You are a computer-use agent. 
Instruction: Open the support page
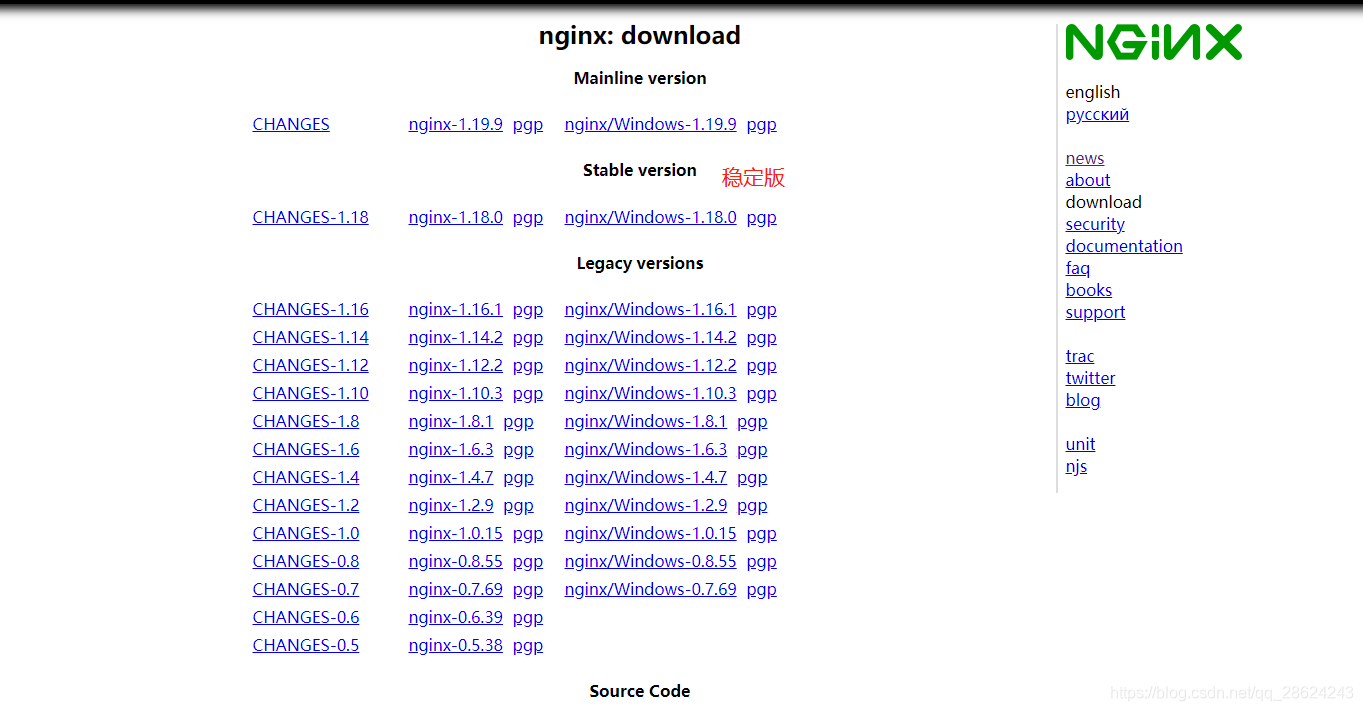(1095, 312)
